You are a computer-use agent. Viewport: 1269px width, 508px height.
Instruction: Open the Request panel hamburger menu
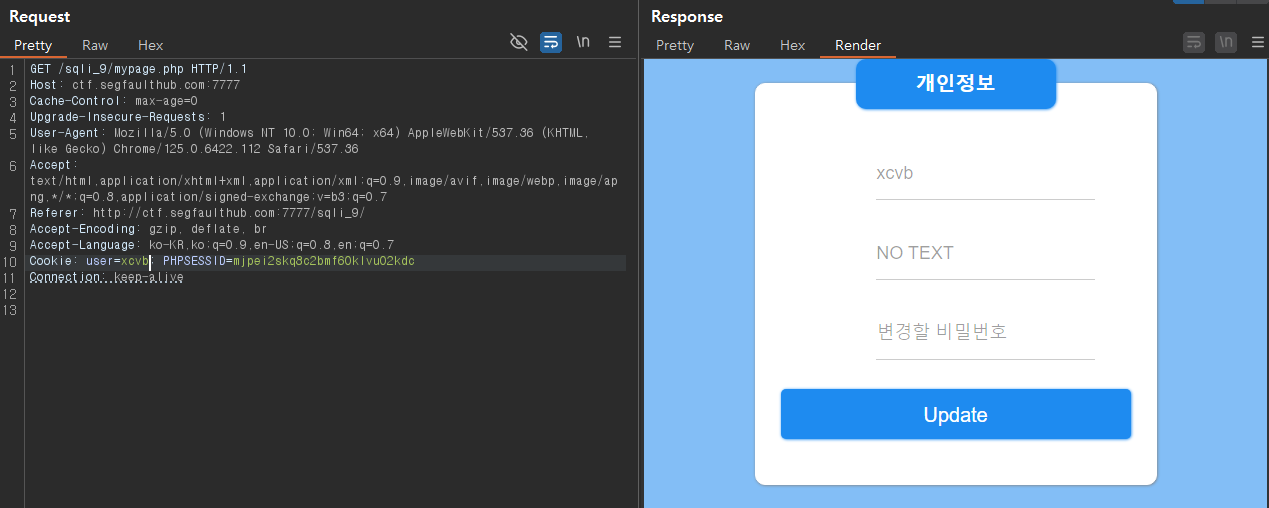point(615,42)
